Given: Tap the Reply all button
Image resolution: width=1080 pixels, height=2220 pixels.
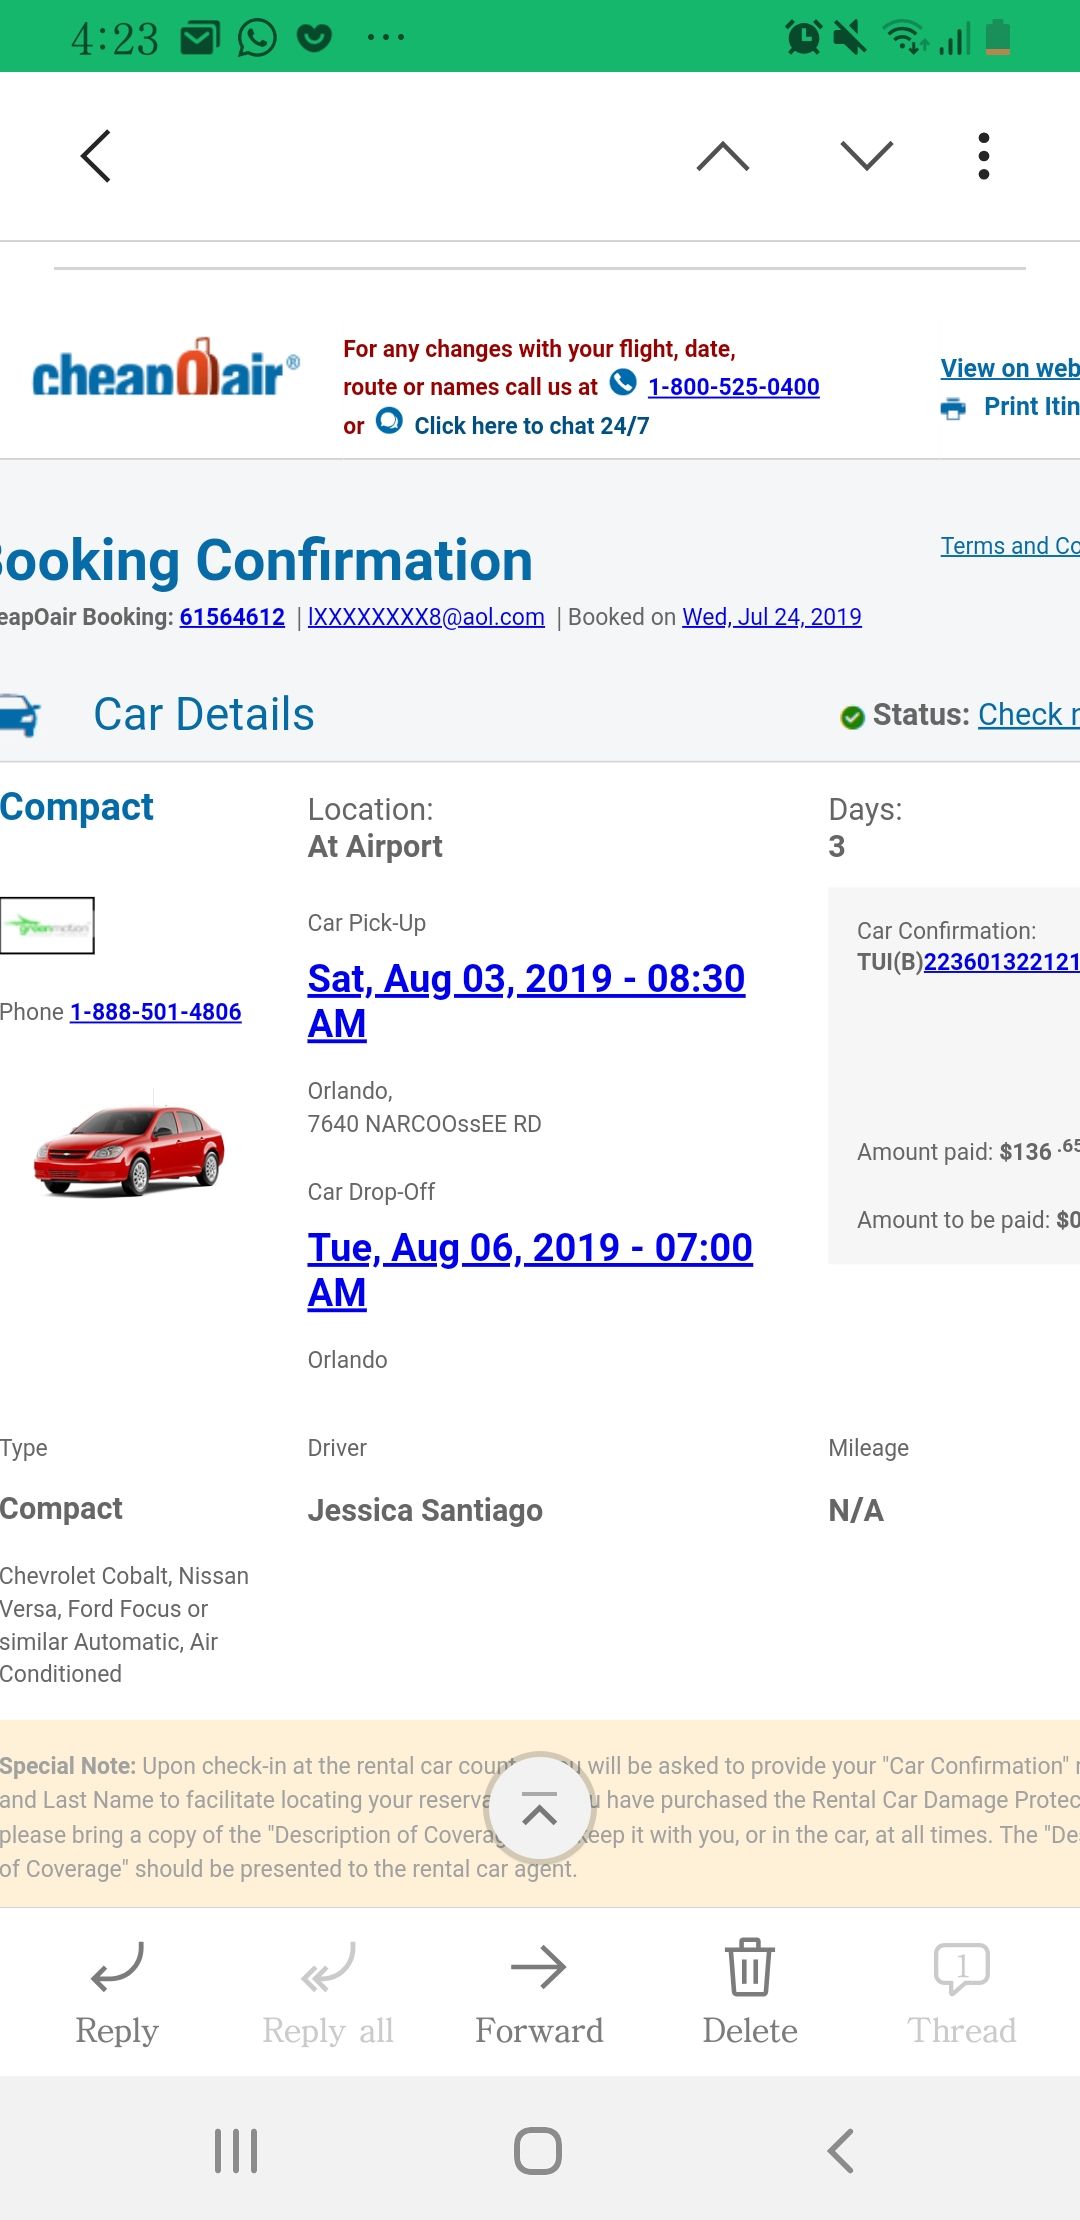Looking at the screenshot, I should pyautogui.click(x=328, y=1995).
